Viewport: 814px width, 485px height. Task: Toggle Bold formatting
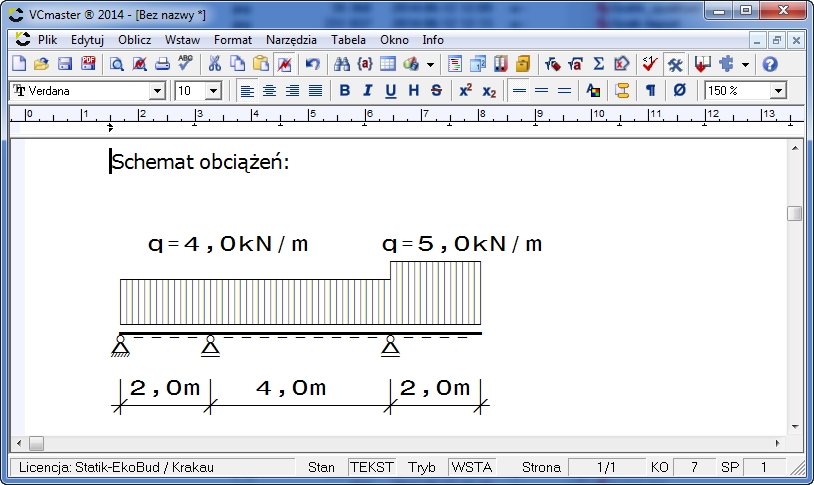[x=344, y=91]
